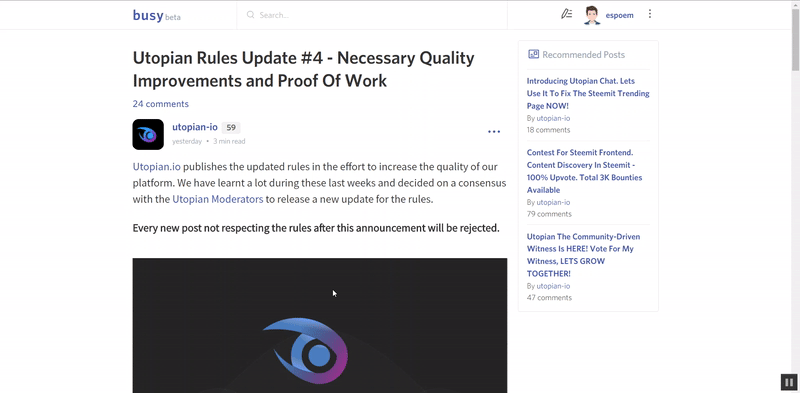Click the bold rejection warning sentence
Screen dimensions: 800x393
pos(316,228)
